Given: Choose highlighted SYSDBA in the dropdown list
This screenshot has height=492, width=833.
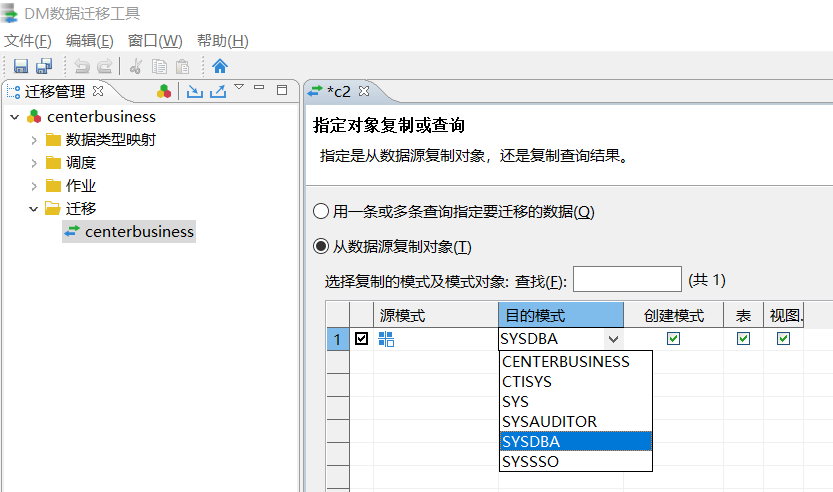Looking at the screenshot, I should click(x=576, y=442).
